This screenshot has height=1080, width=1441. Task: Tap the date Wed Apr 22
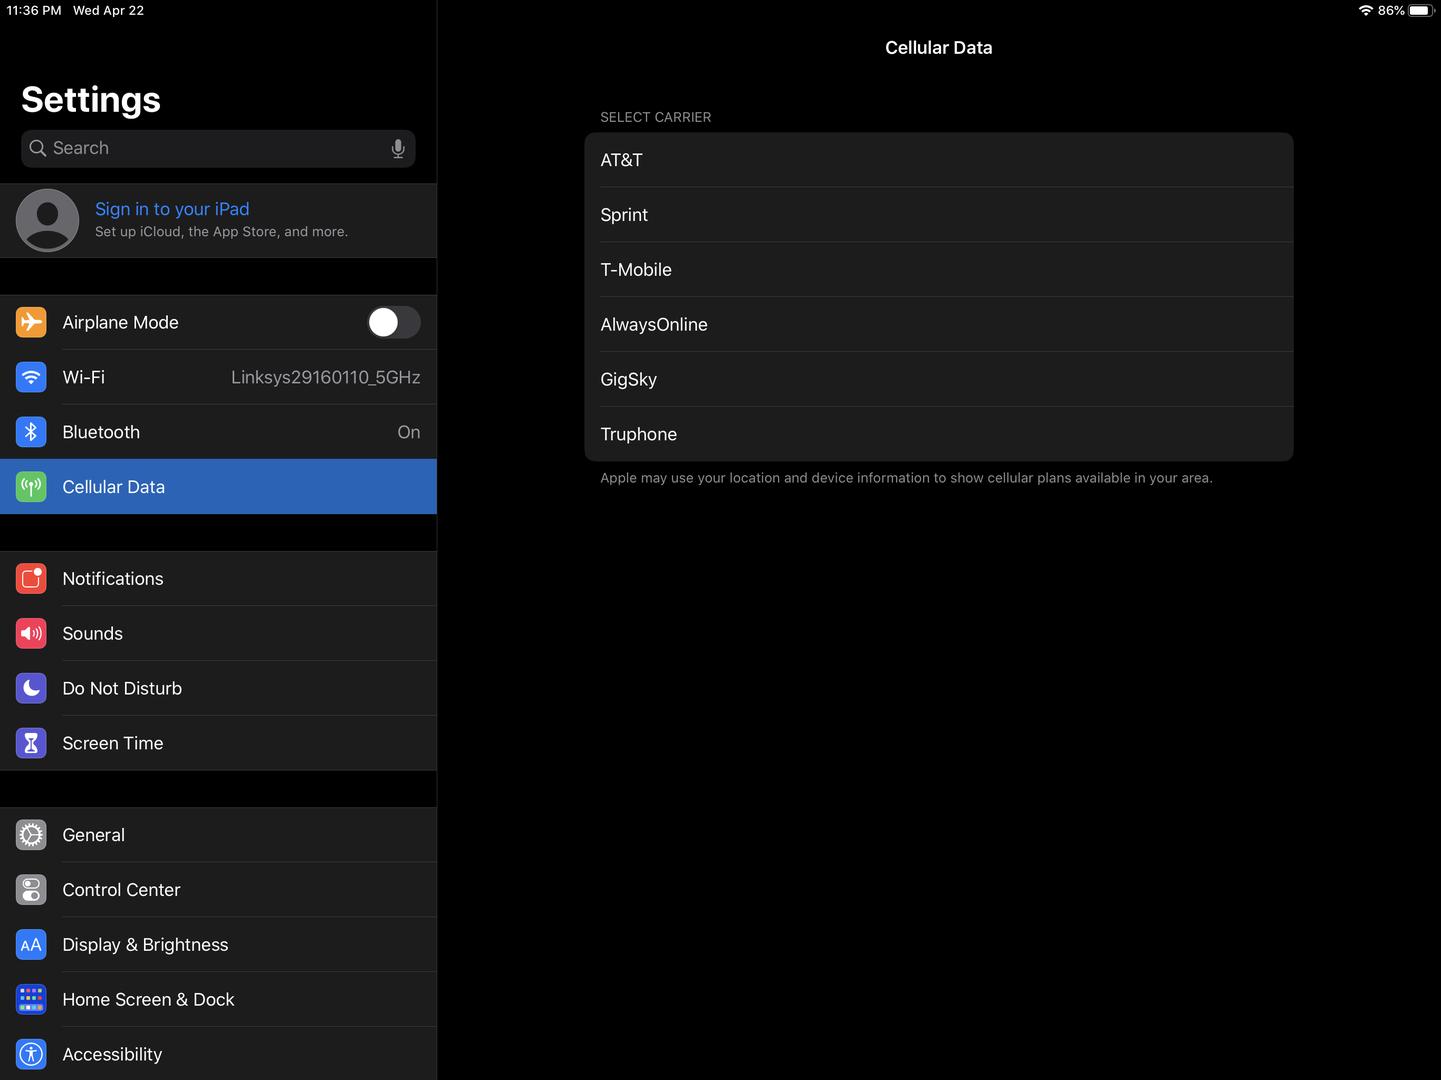click(108, 10)
